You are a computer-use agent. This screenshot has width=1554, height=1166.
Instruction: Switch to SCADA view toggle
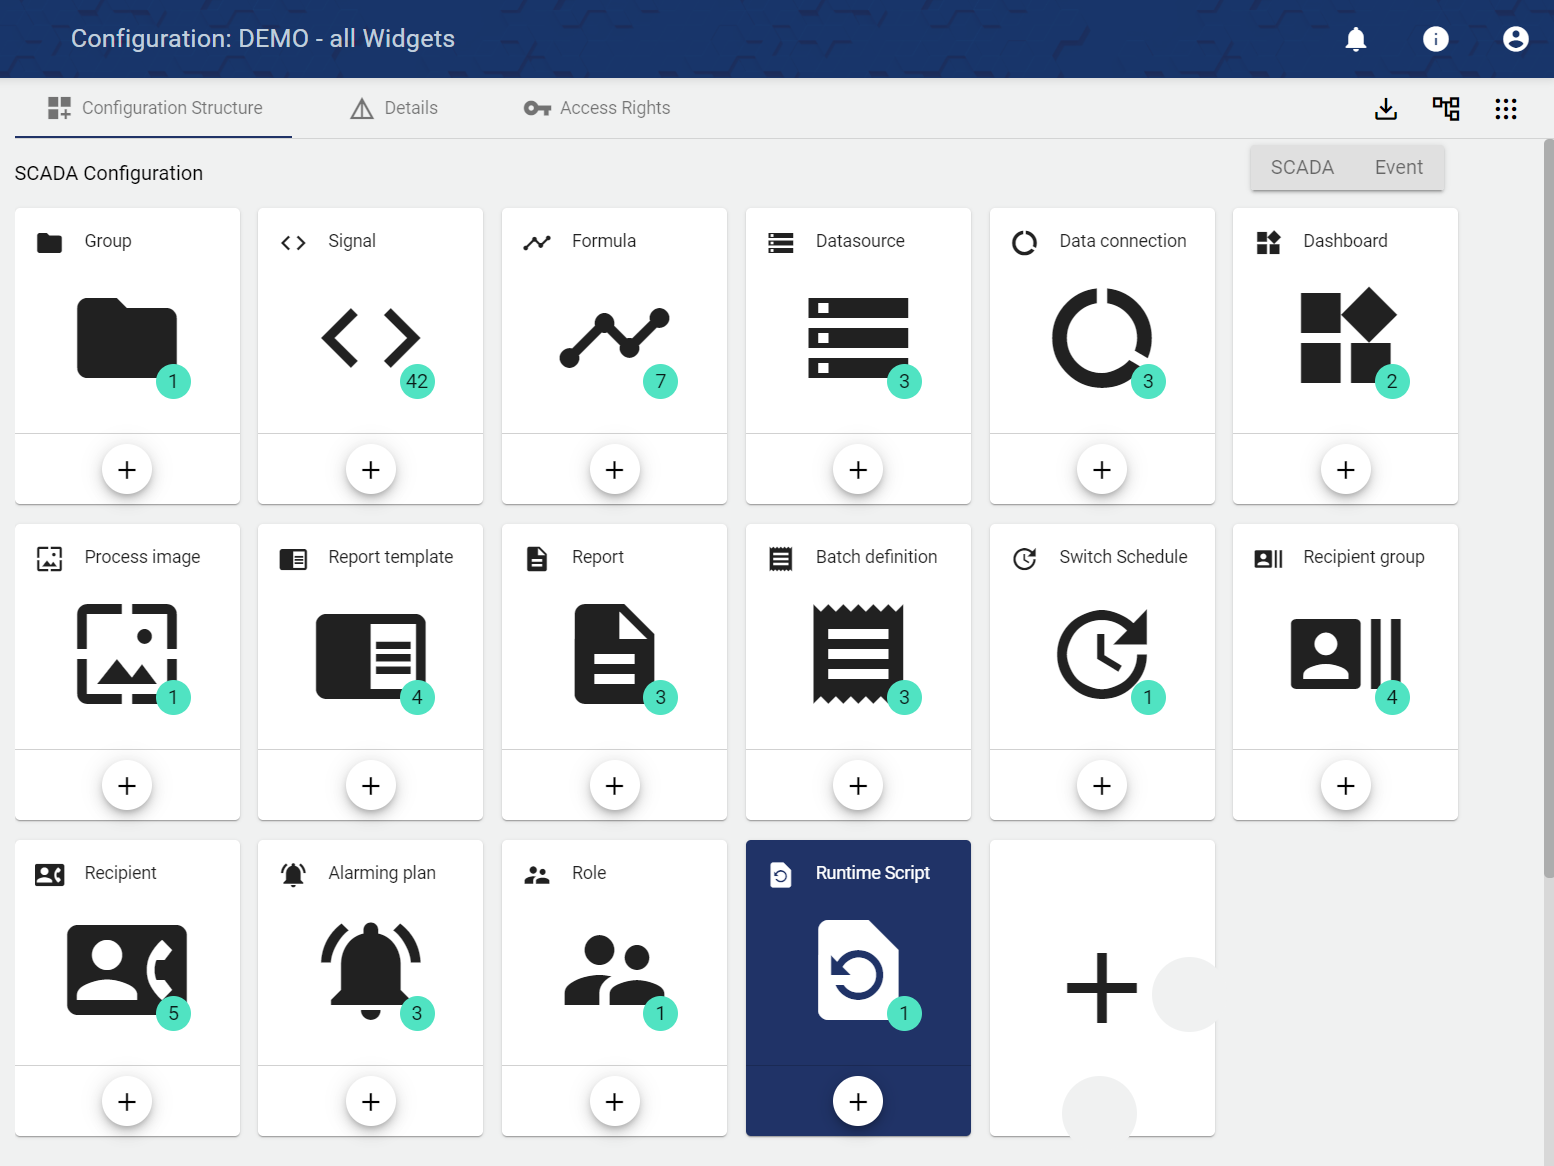click(1301, 167)
